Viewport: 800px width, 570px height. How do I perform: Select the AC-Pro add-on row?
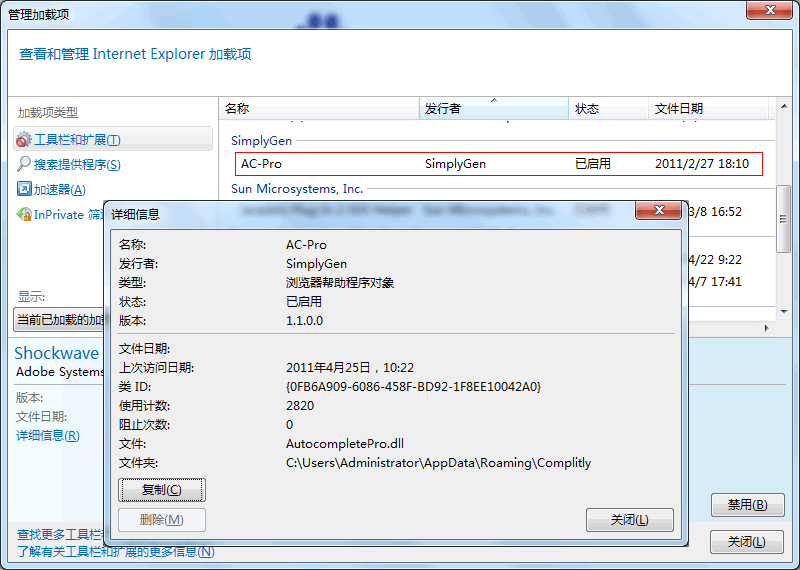point(498,164)
